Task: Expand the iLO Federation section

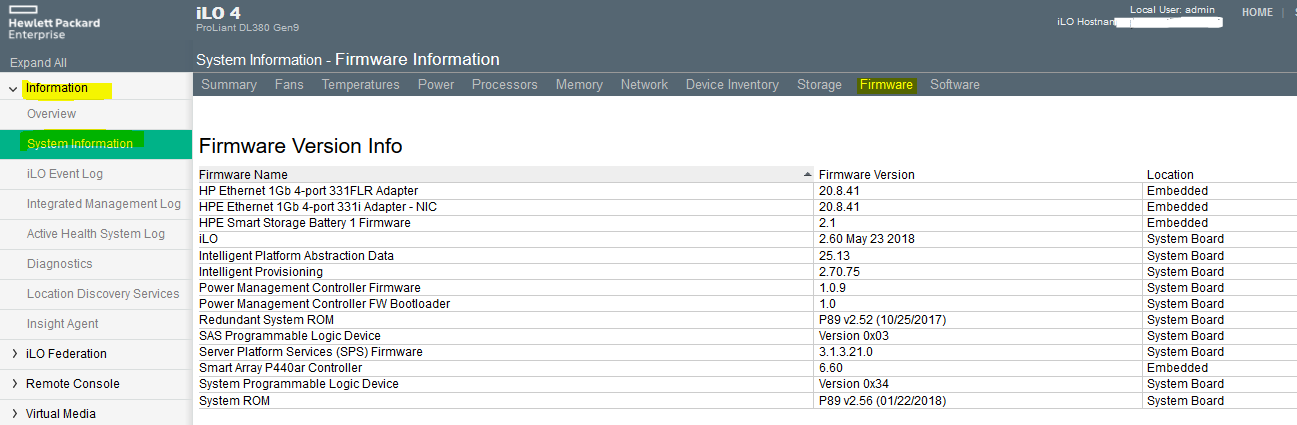Action: click(13, 354)
